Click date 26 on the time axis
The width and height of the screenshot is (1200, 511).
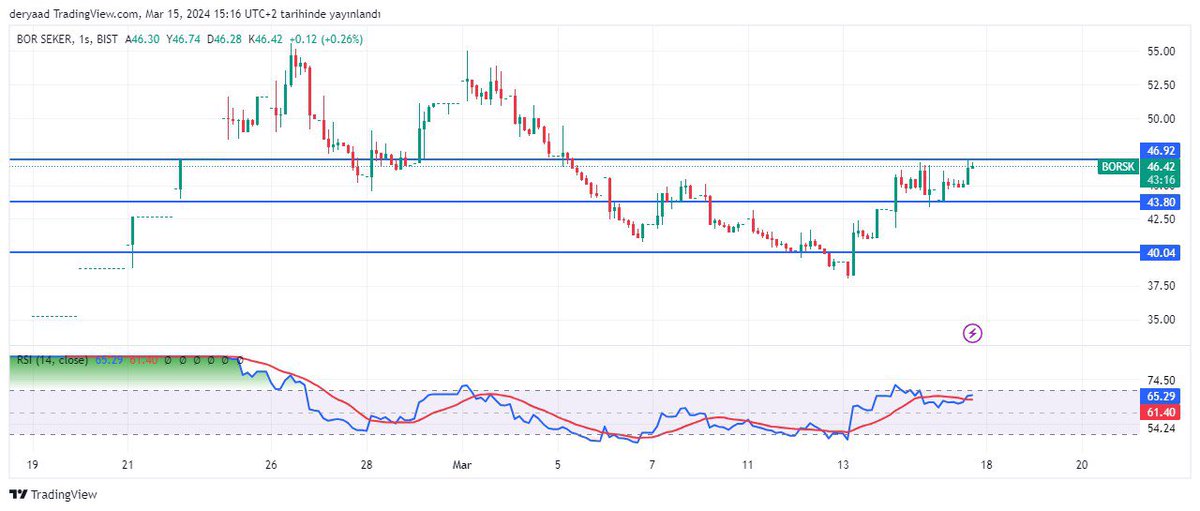click(271, 465)
